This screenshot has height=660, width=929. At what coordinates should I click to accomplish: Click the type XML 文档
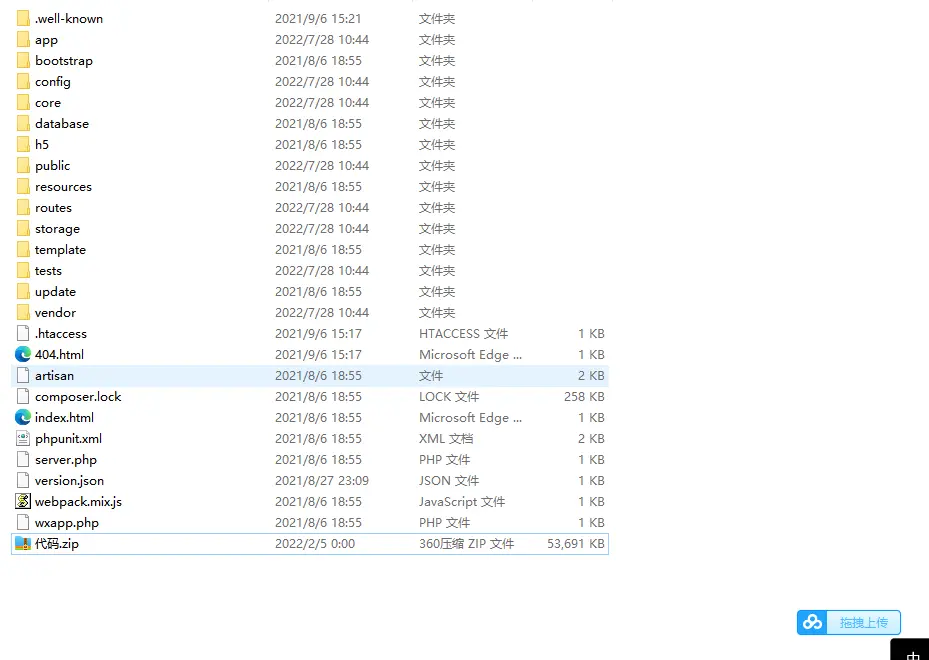tap(446, 438)
